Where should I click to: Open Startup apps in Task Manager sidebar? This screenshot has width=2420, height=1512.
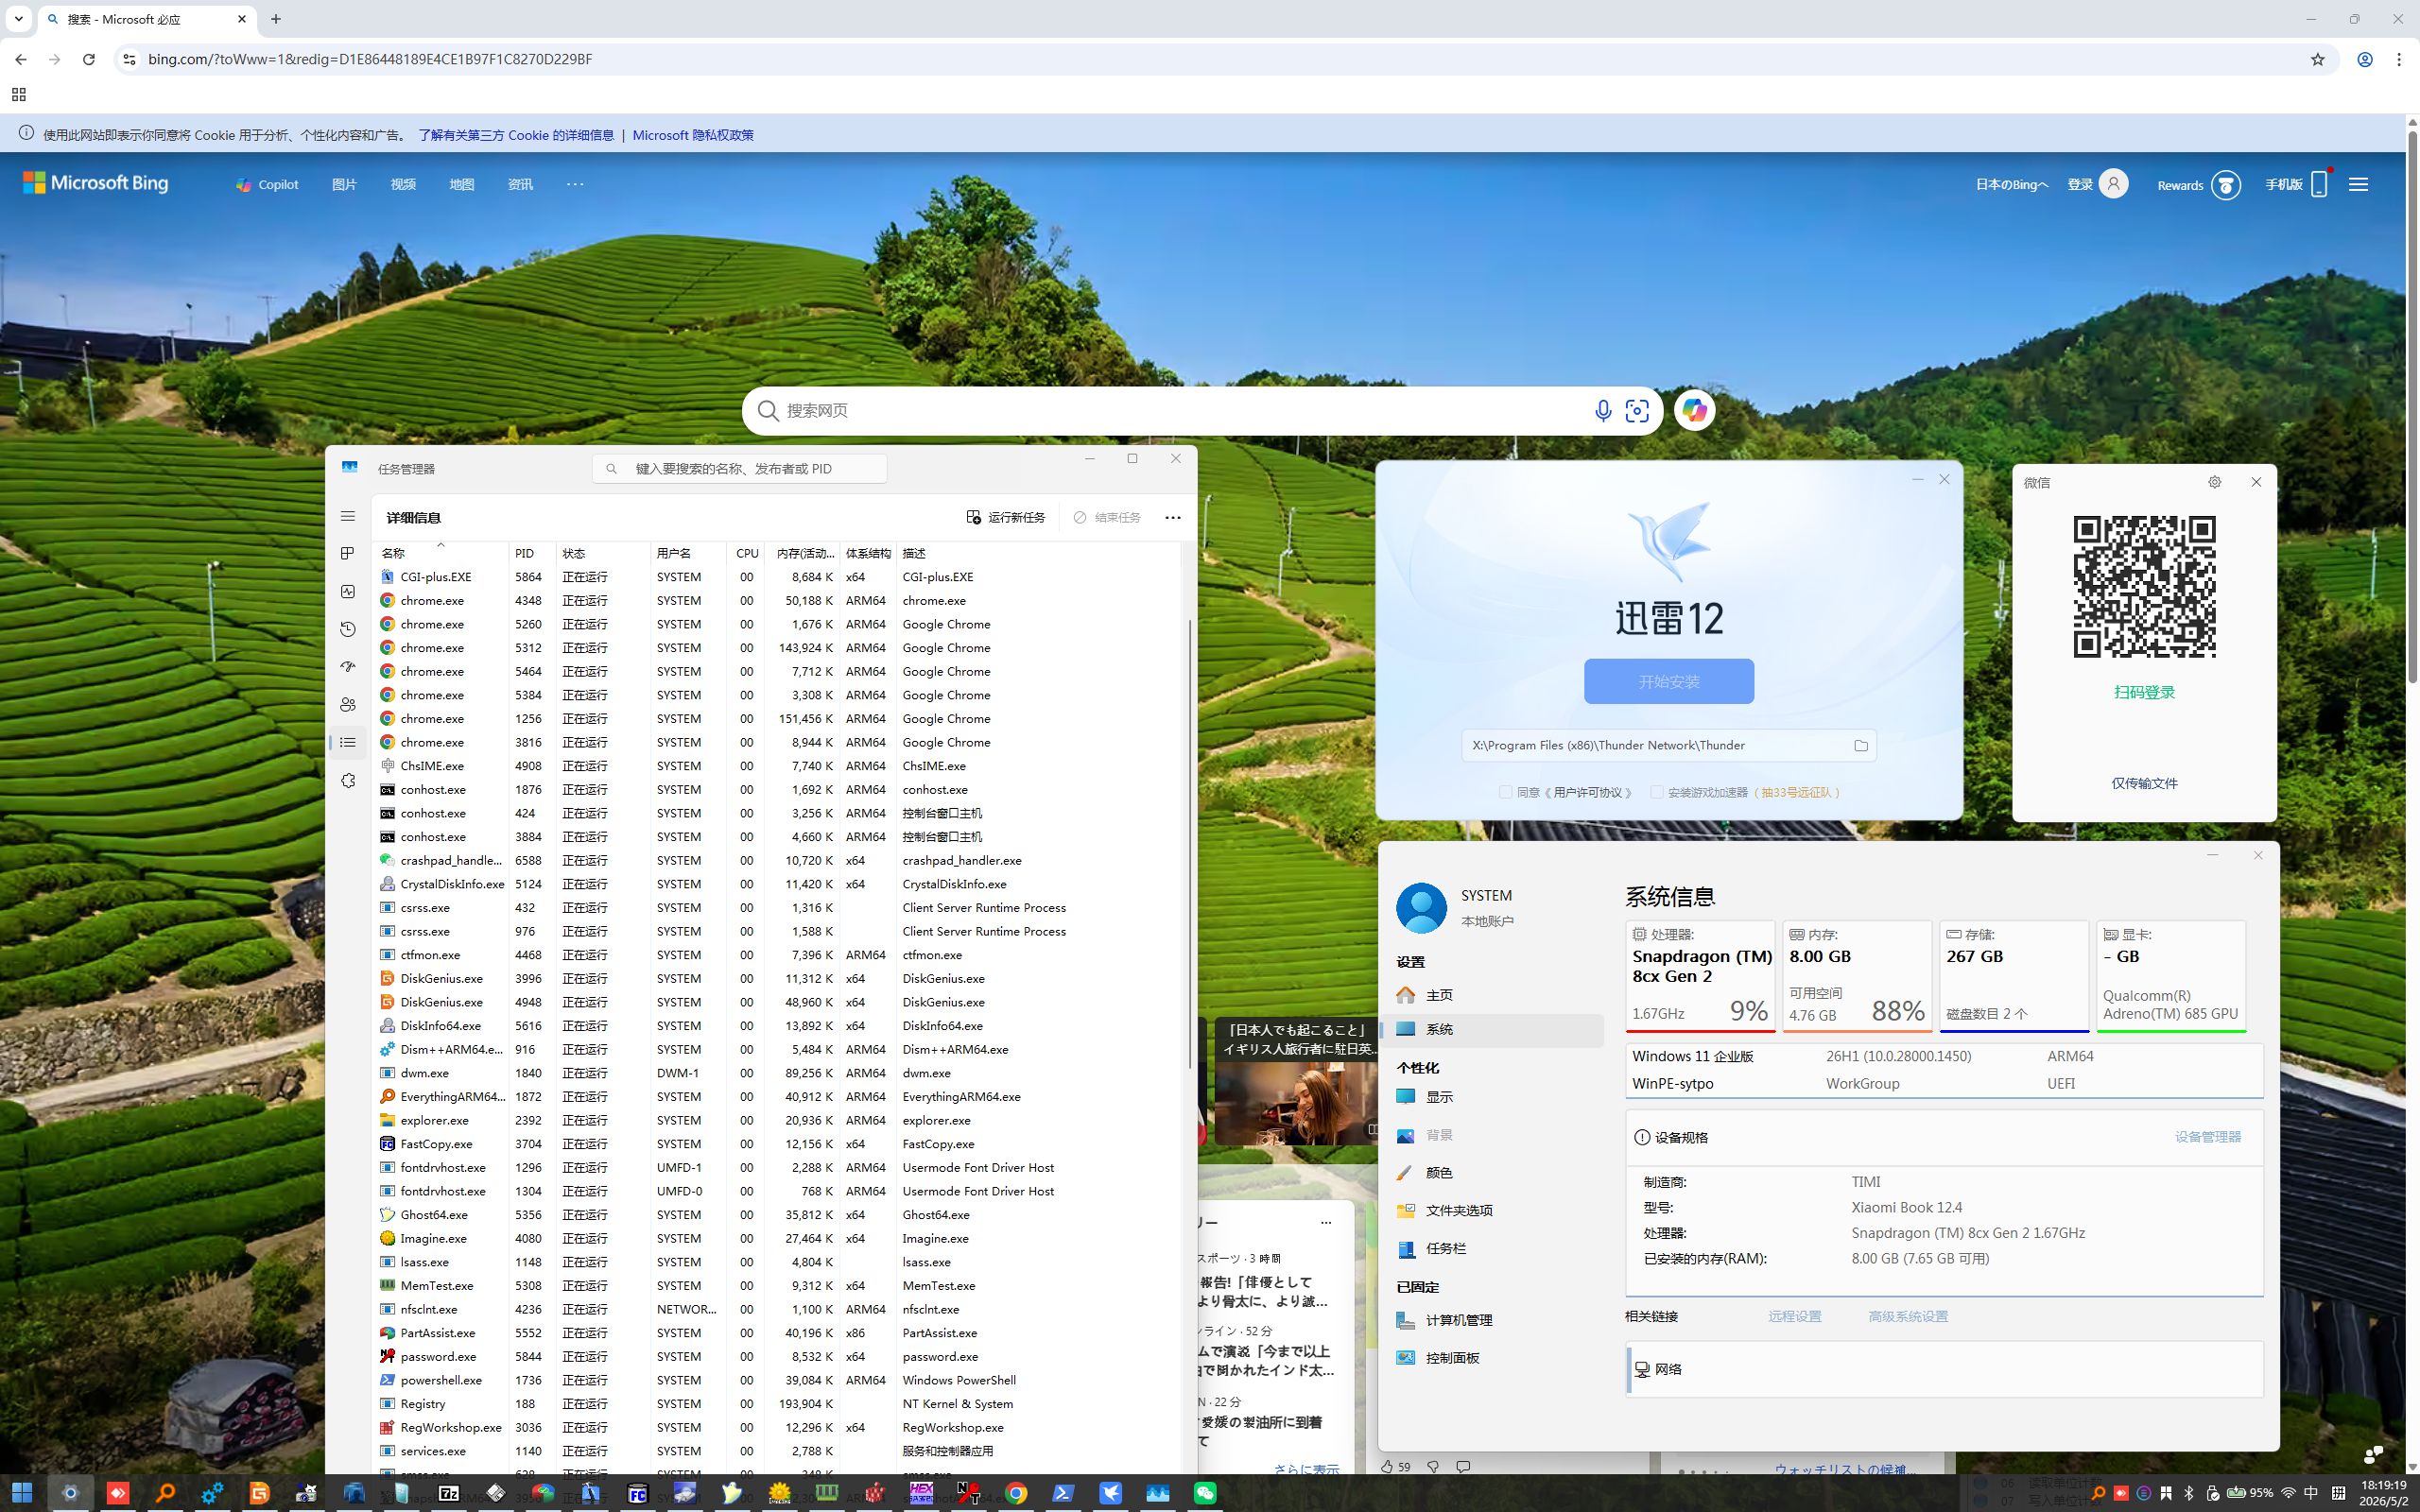coord(347,667)
